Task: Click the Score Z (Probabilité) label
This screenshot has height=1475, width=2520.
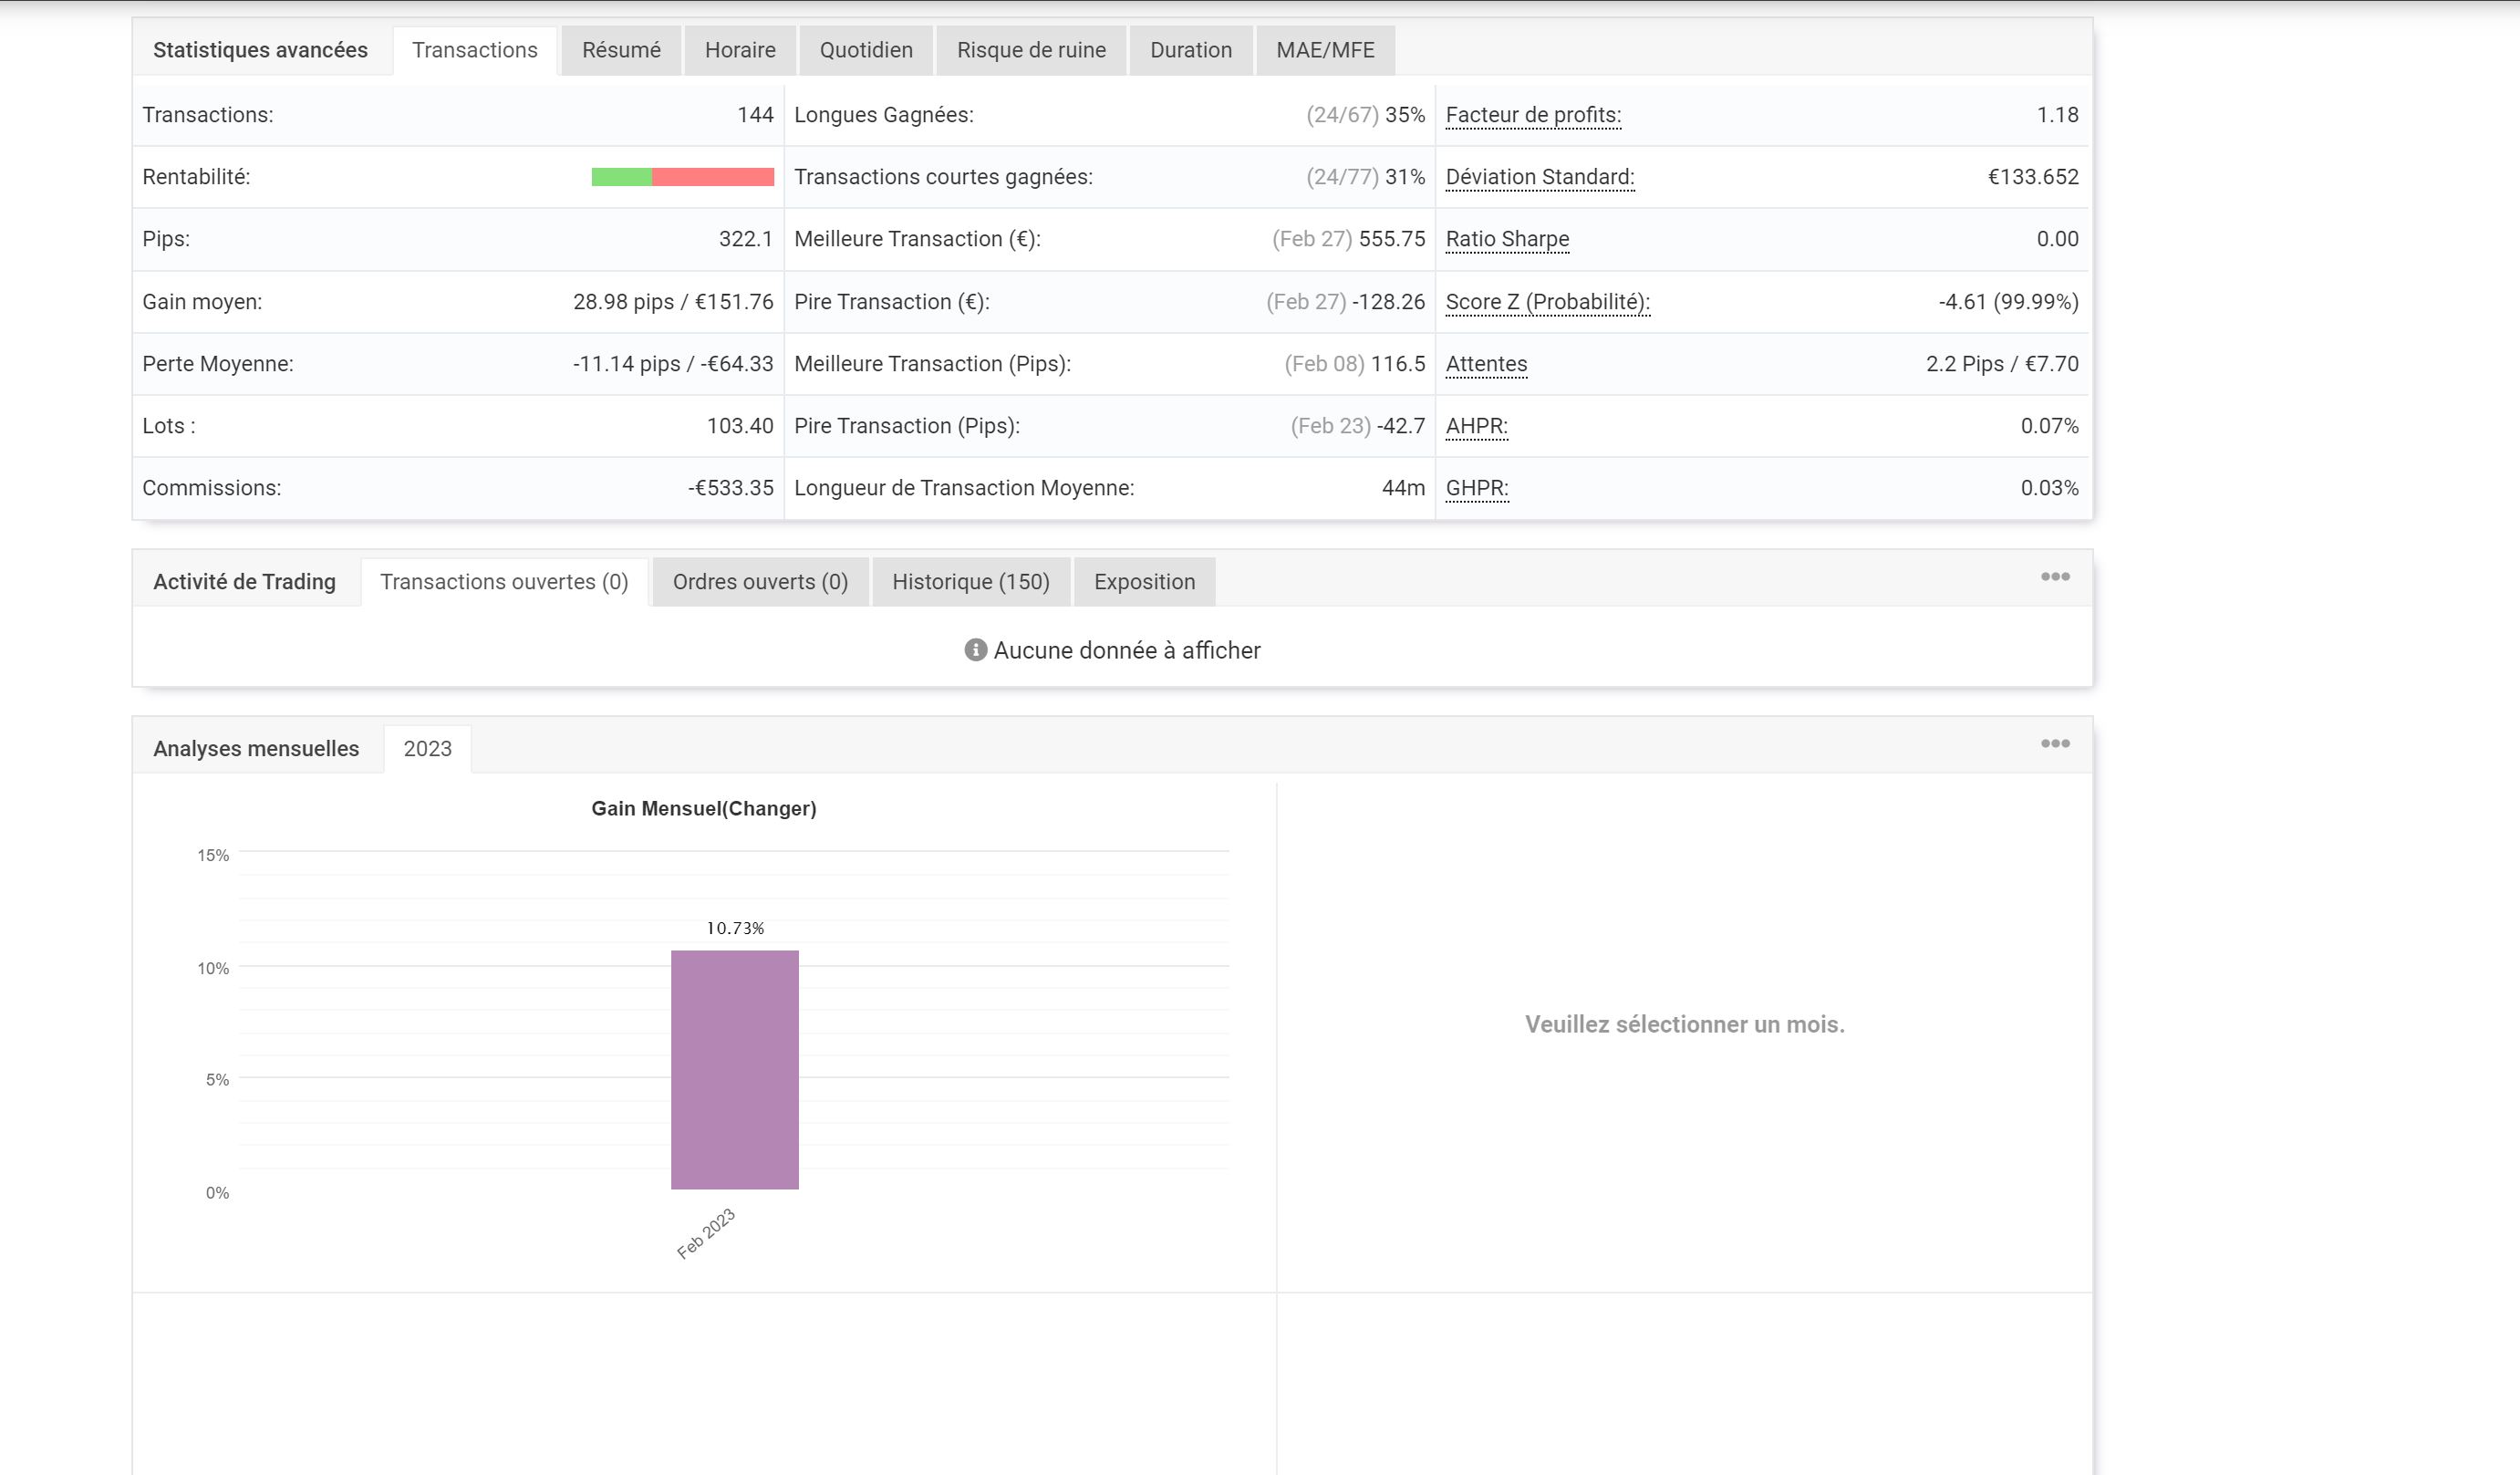Action: [x=1546, y=302]
